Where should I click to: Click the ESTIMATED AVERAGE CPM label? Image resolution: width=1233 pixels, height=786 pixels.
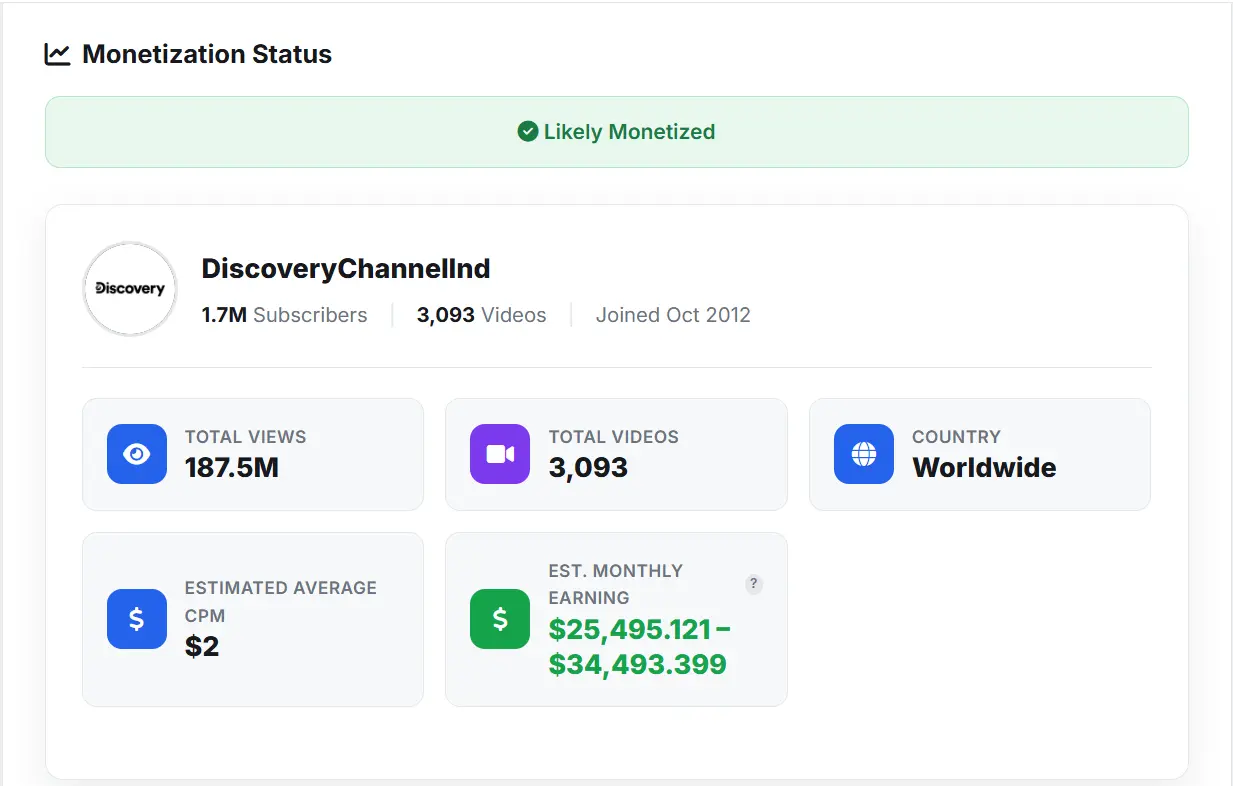281,602
